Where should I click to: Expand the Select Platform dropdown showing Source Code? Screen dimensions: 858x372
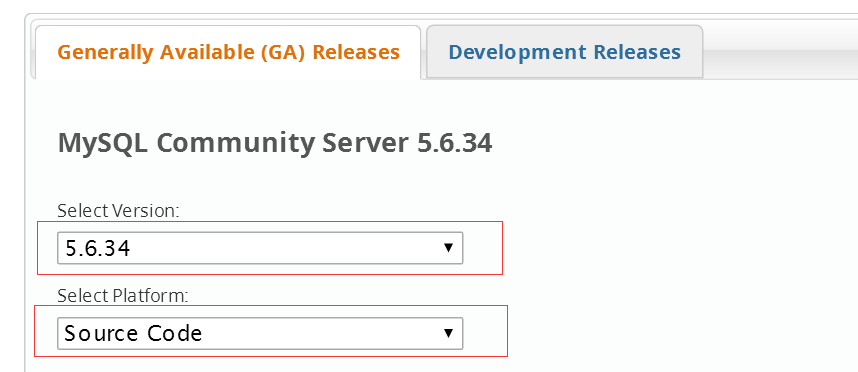coord(260,333)
